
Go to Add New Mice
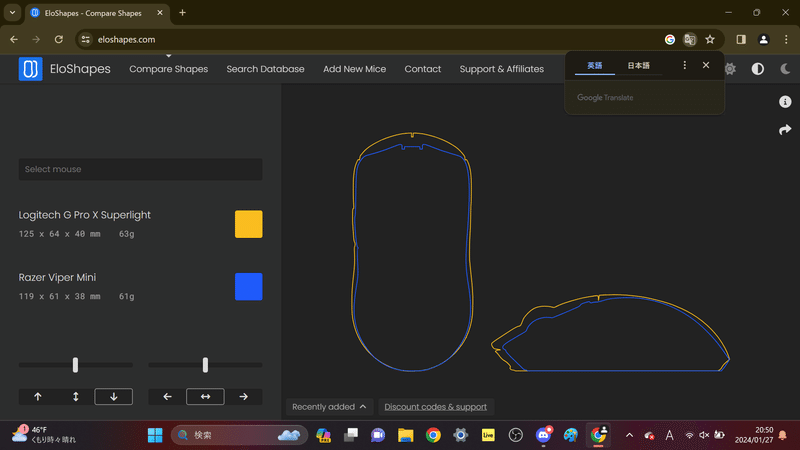click(355, 69)
